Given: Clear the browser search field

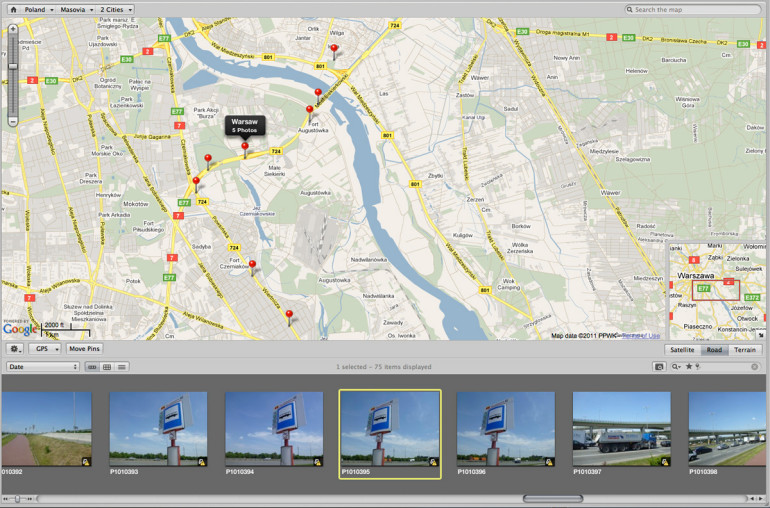Looking at the screenshot, I should (x=755, y=367).
